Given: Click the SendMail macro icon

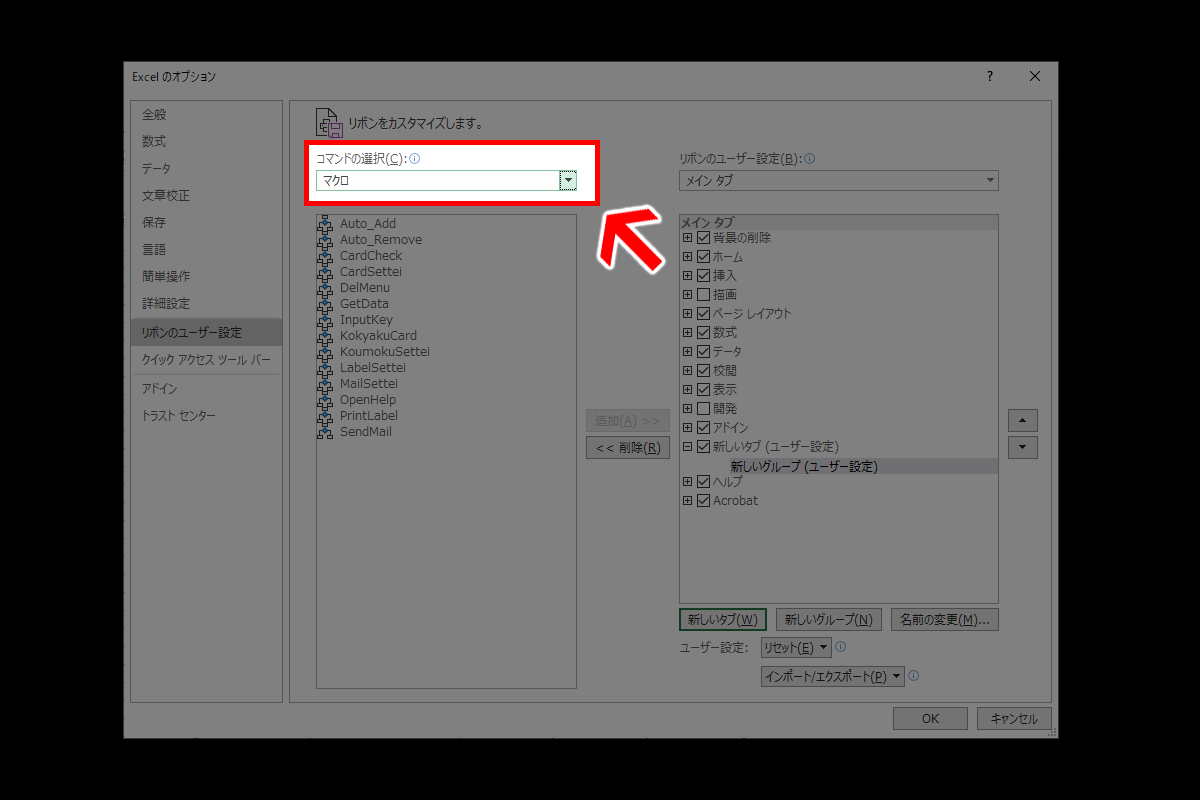Looking at the screenshot, I should (325, 432).
